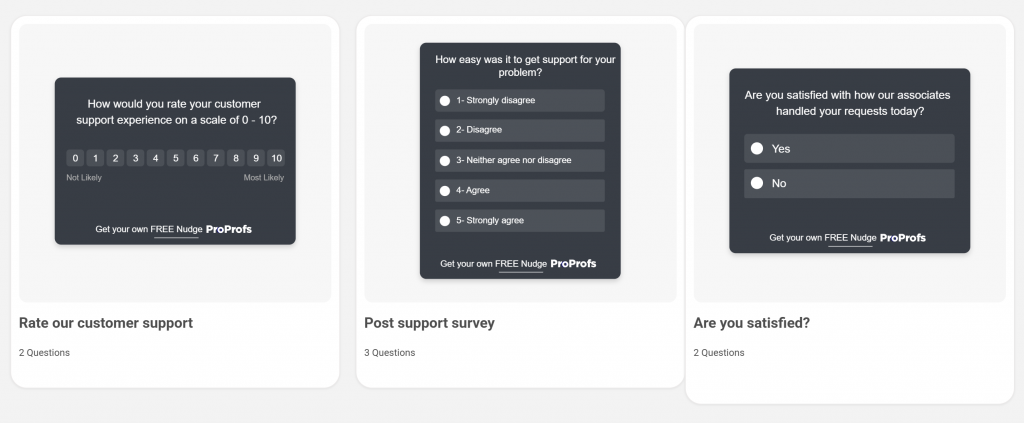1024x423 pixels.
Task: Pick rating 8 on the scale
Action: click(235, 158)
